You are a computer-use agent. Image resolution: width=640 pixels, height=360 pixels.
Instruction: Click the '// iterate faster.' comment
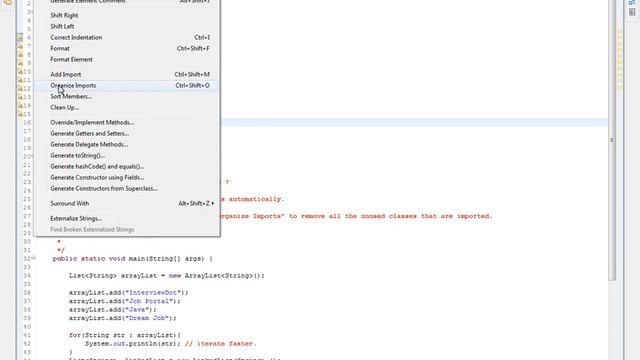point(220,344)
